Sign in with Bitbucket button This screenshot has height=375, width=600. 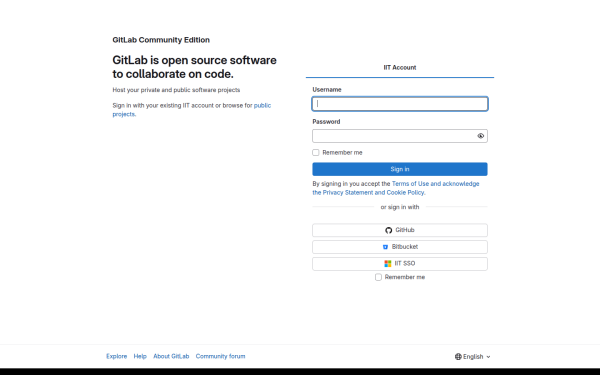[x=400, y=247]
